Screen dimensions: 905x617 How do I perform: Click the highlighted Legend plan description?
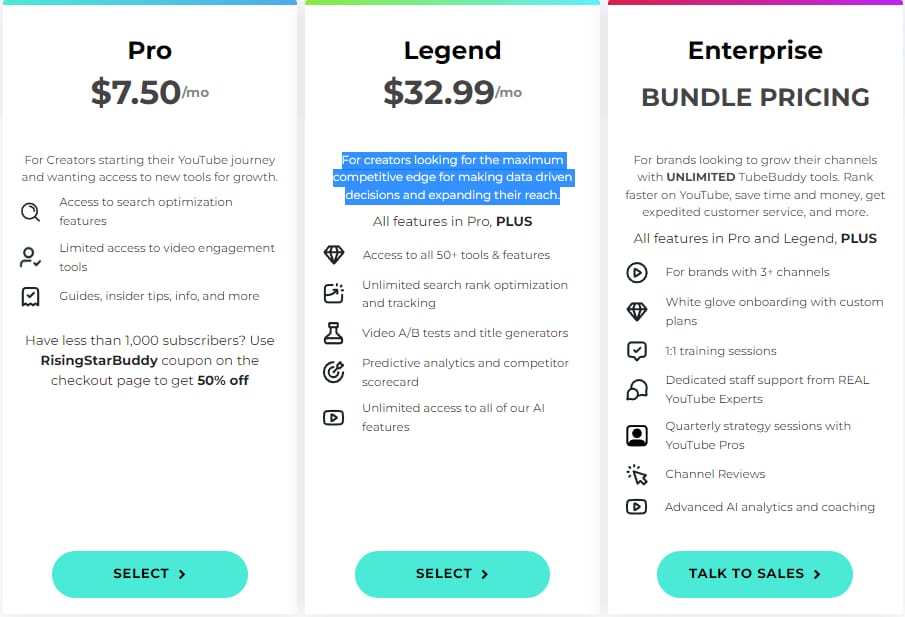coord(452,177)
